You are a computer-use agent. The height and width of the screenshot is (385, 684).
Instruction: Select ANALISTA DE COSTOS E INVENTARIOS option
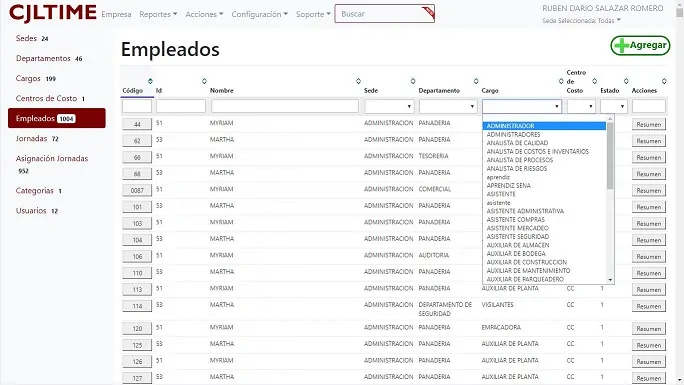pos(544,152)
